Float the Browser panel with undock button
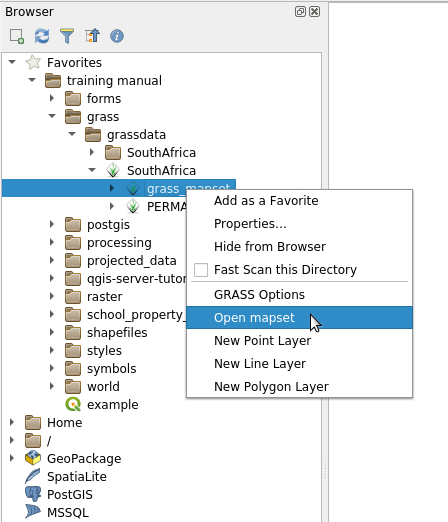Image resolution: width=448 pixels, height=522 pixels. click(x=300, y=12)
